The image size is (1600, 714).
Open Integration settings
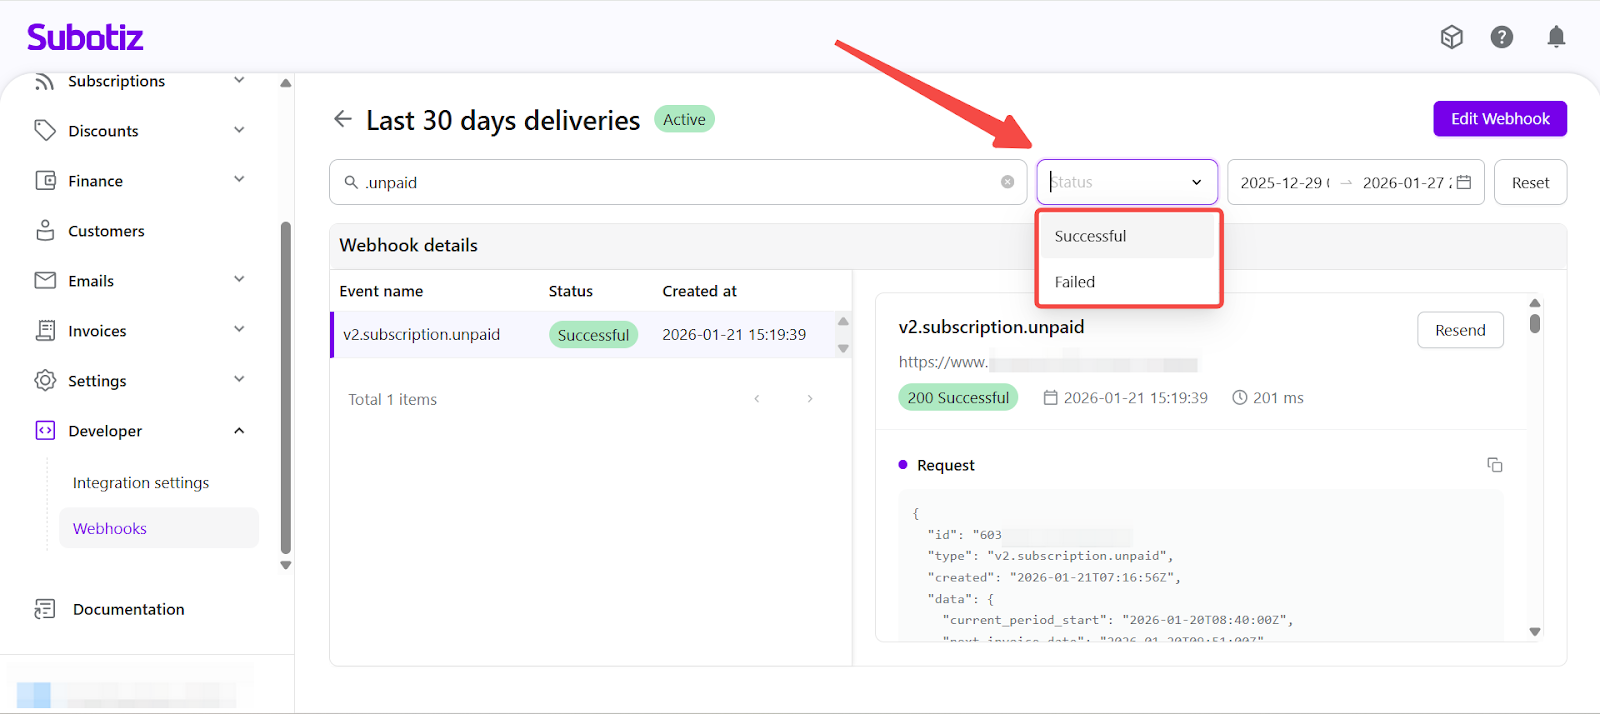click(141, 483)
